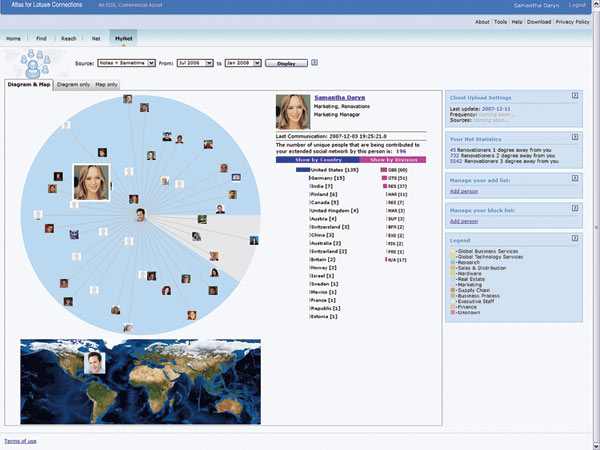Image resolution: width=600 pixels, height=450 pixels.
Task: Open the Tools link
Action: pos(500,22)
